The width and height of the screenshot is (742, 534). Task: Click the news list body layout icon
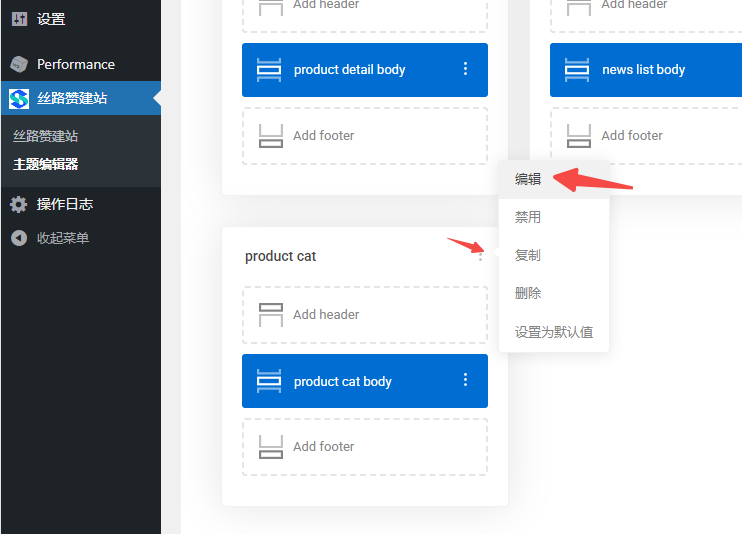coord(578,70)
